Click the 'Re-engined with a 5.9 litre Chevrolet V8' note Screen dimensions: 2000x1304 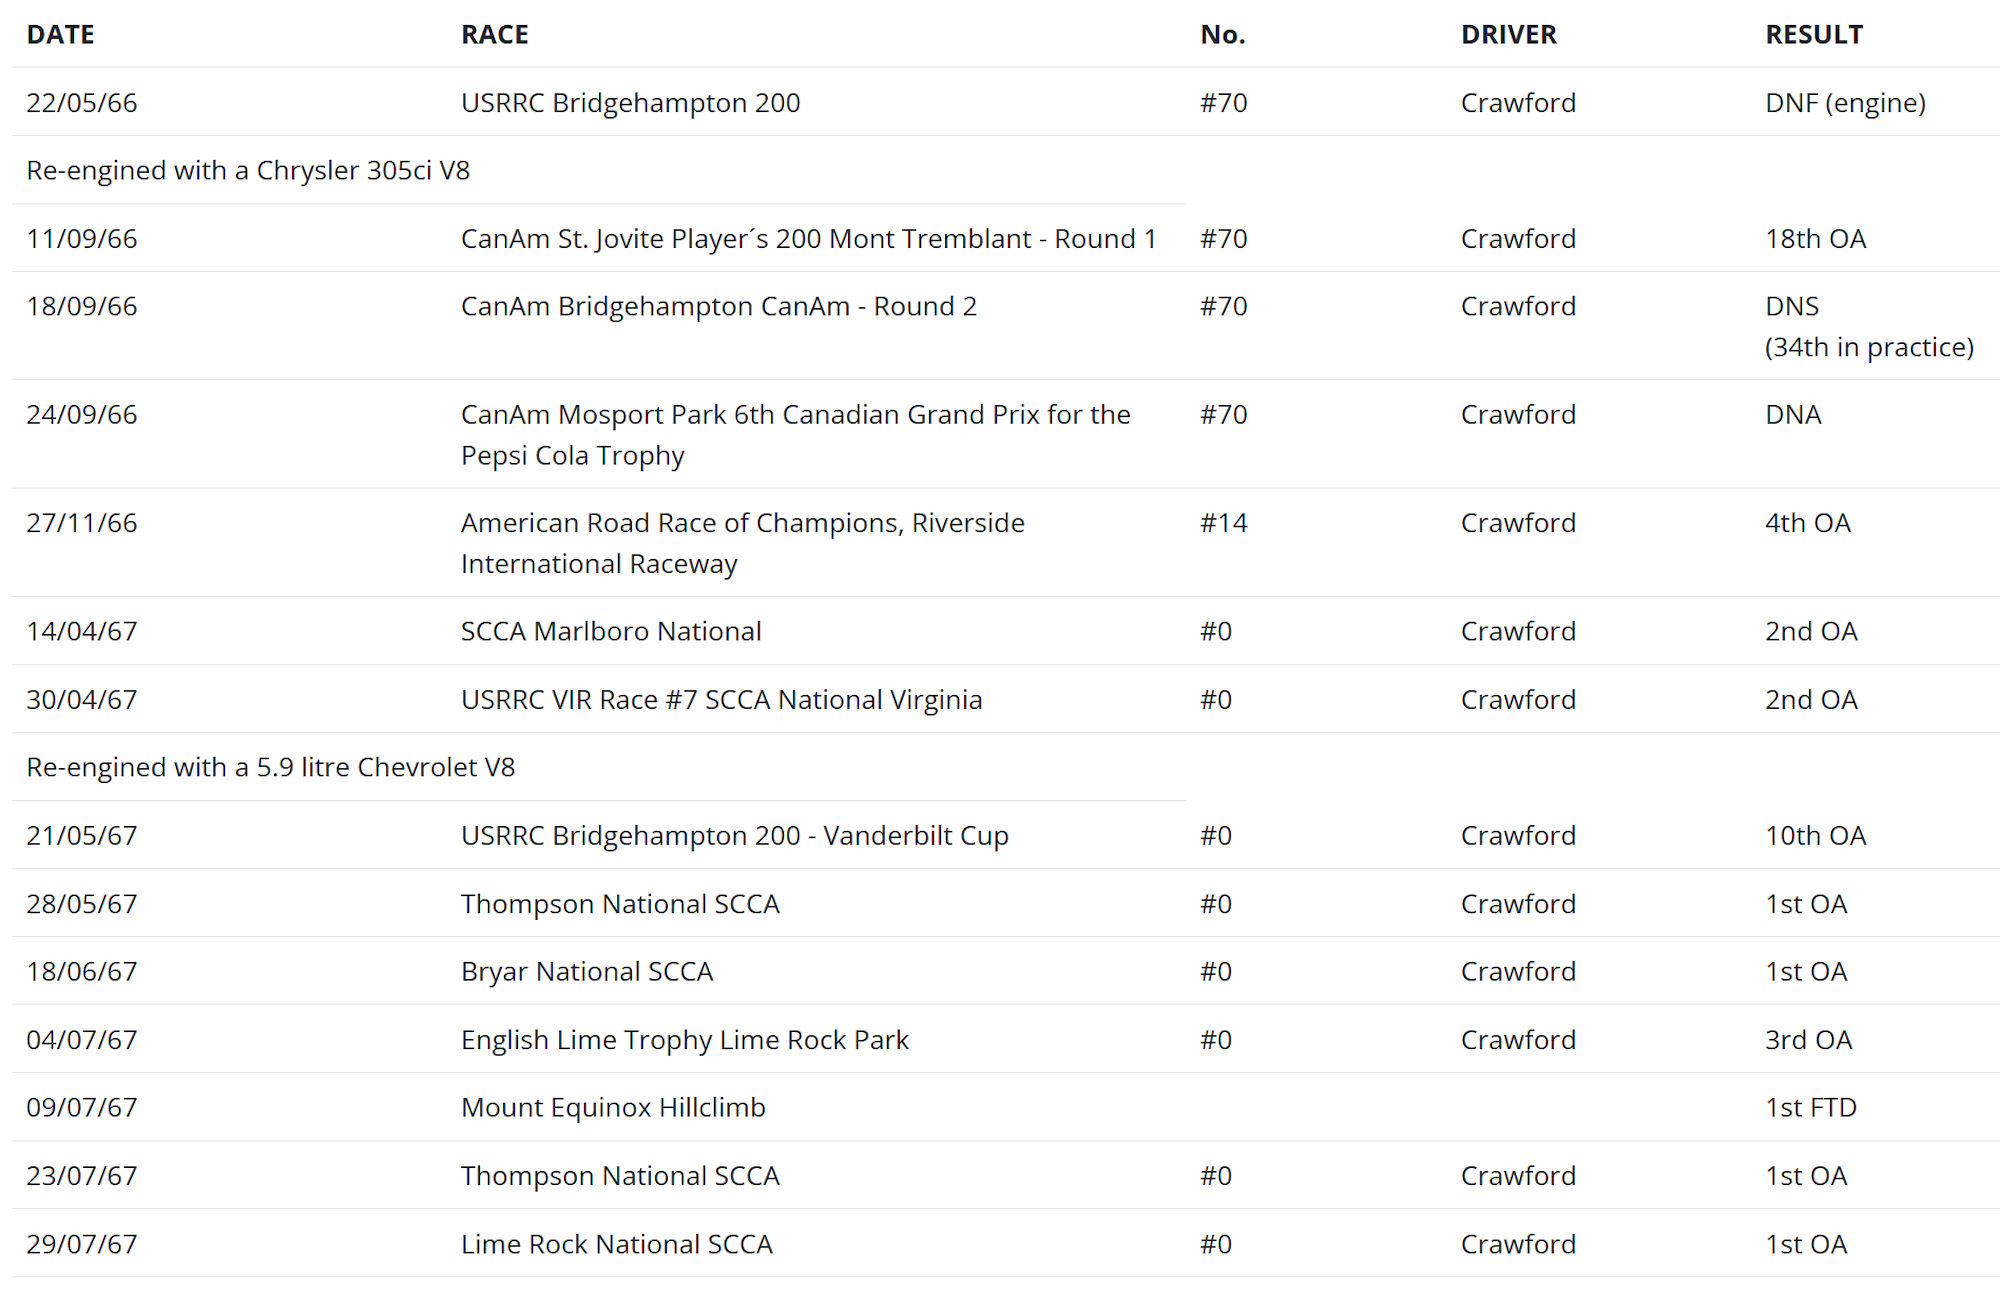coord(270,768)
